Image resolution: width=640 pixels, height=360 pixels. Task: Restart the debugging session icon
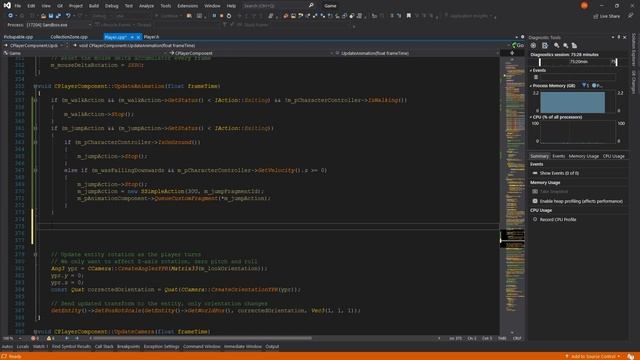(229, 16)
